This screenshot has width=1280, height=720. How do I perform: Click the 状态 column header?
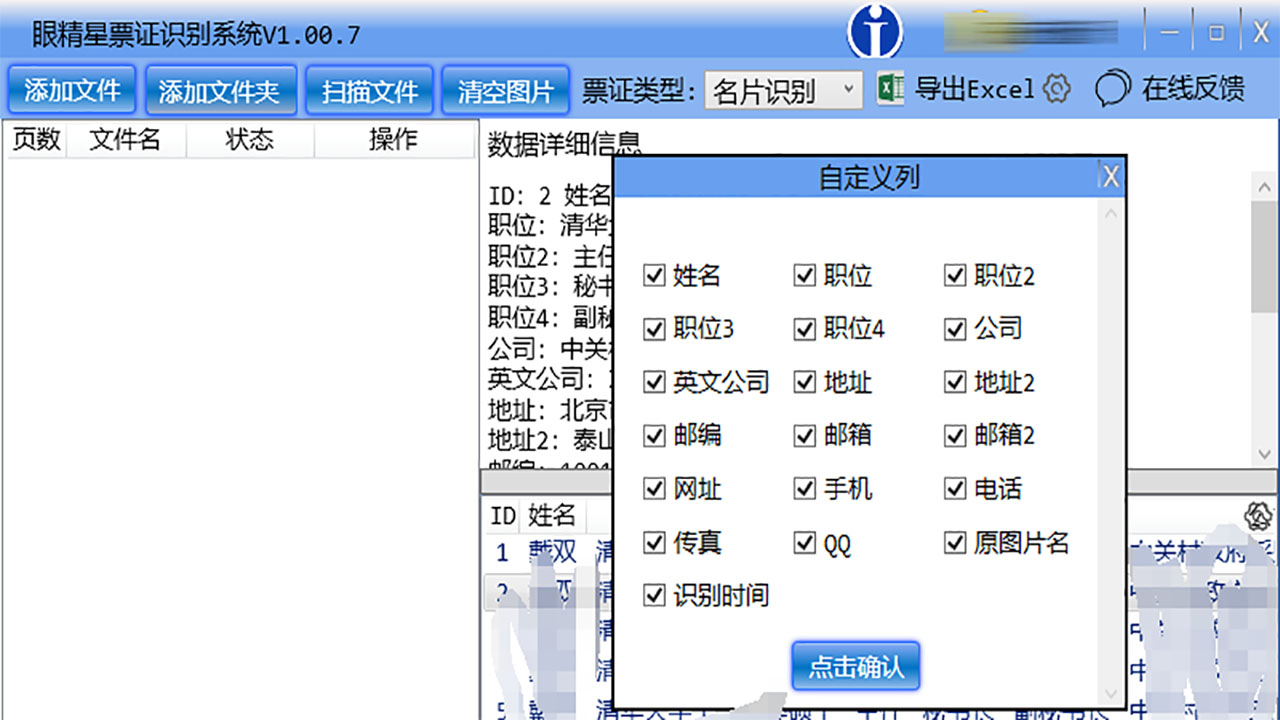250,140
